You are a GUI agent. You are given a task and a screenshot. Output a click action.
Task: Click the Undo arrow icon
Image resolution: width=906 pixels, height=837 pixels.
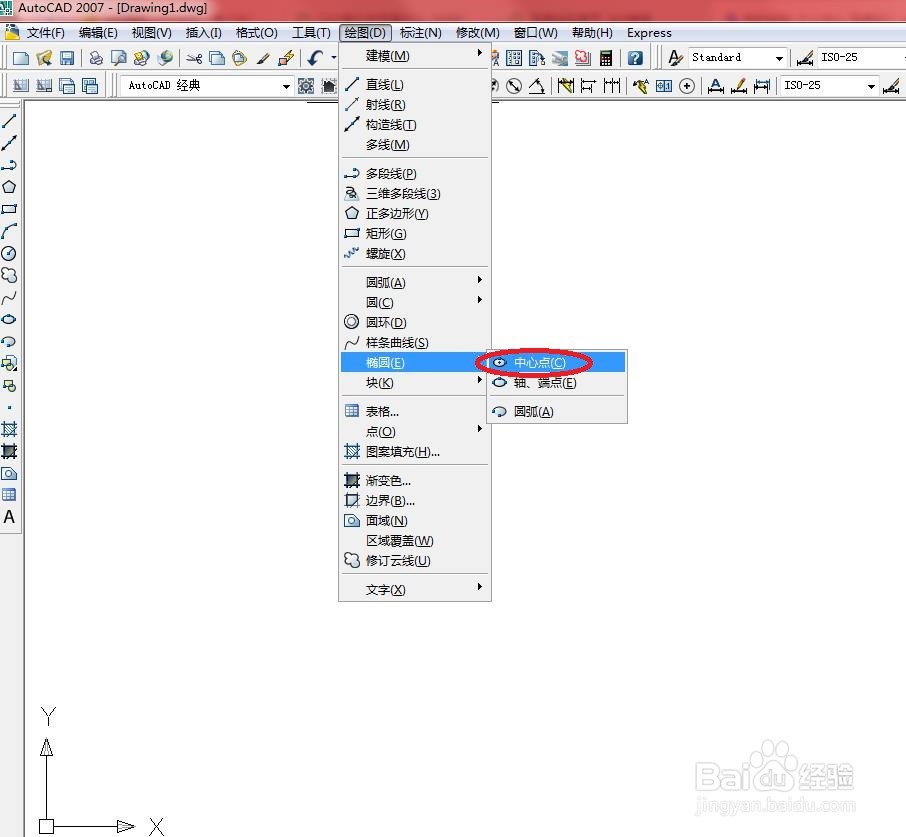[x=315, y=58]
